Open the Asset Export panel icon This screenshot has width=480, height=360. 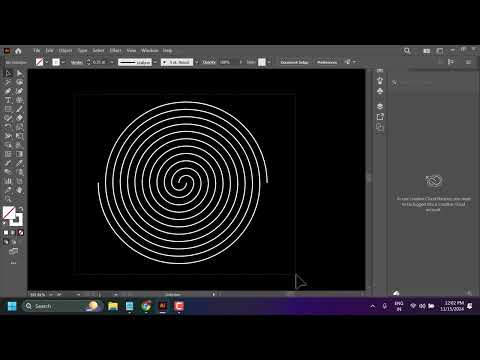pos(380,117)
